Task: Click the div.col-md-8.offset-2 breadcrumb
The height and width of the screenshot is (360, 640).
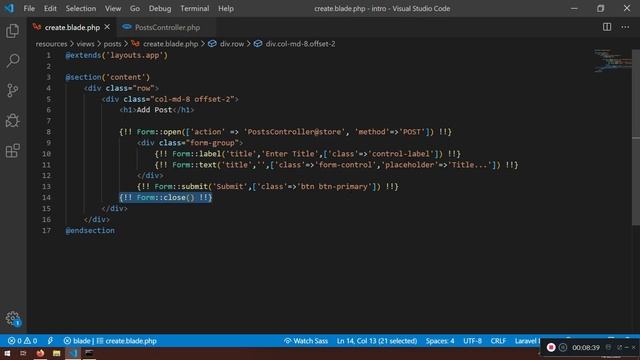Action: tap(295, 44)
